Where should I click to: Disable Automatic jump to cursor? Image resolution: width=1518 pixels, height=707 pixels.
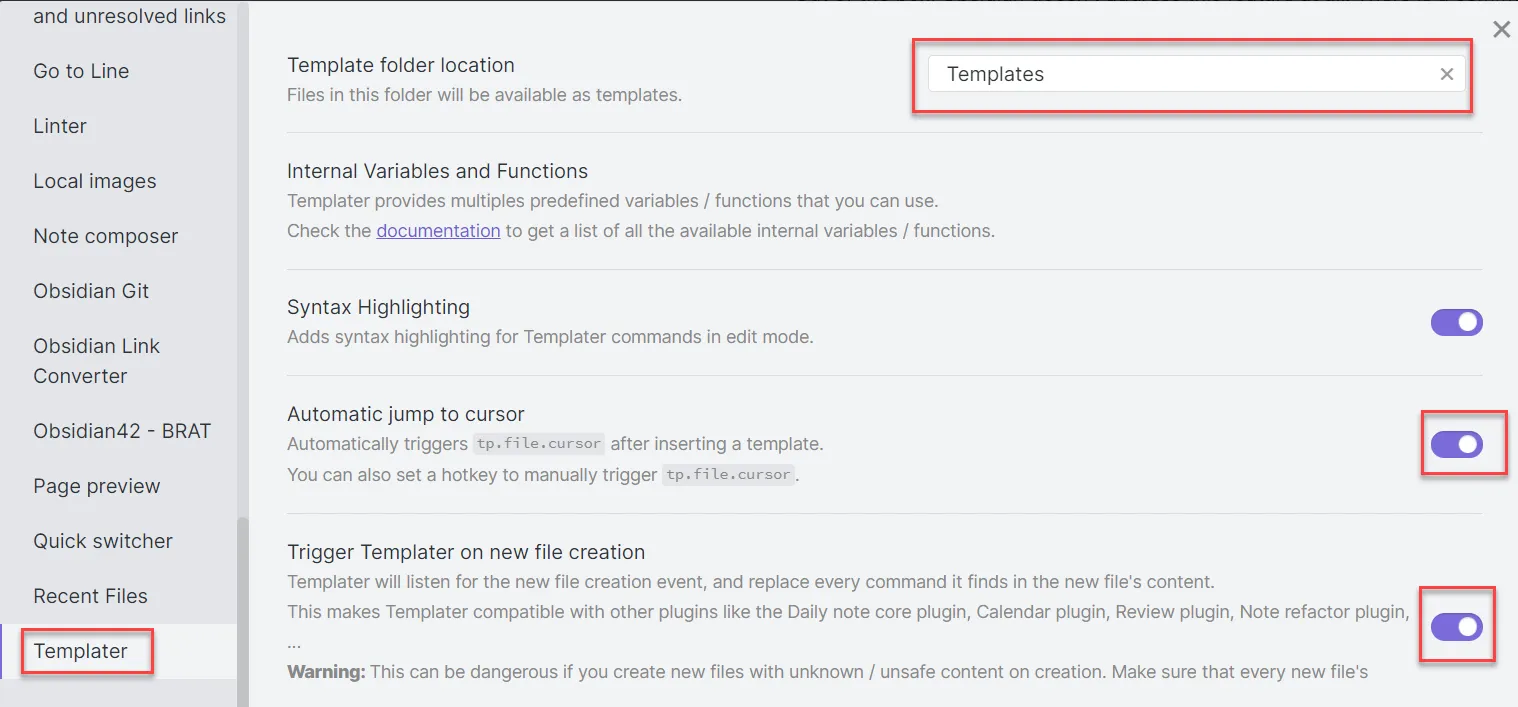coord(1456,444)
